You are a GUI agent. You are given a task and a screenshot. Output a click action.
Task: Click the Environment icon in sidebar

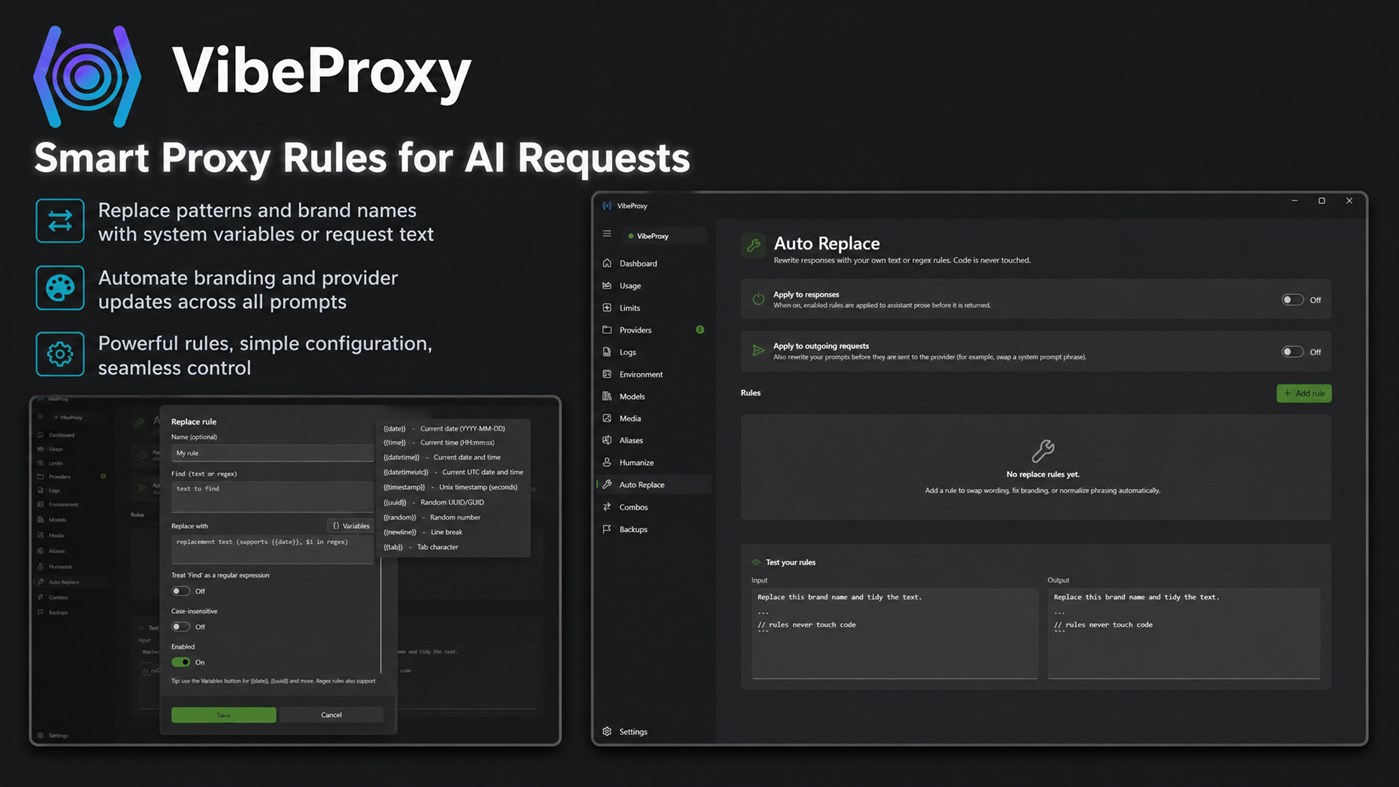607,374
